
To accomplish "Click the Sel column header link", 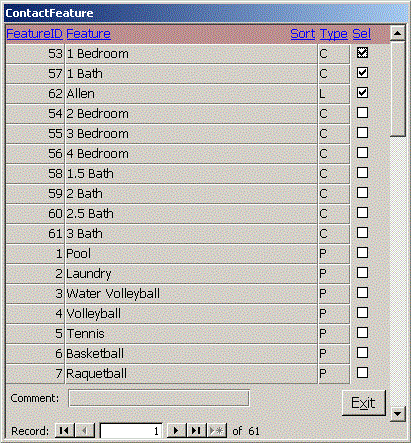I will pos(362,34).
